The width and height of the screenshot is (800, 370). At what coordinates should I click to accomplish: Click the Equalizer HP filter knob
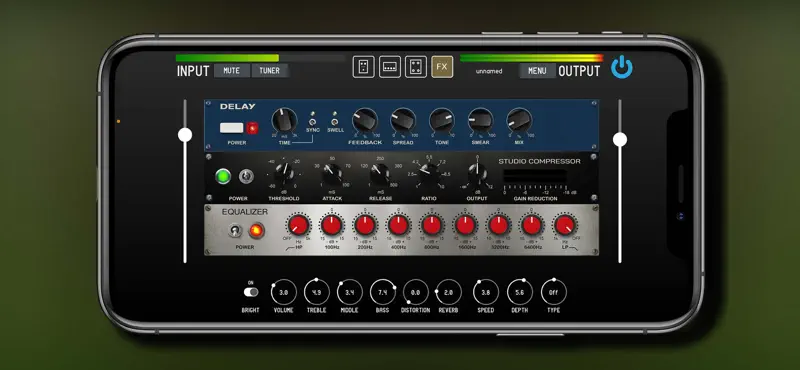pos(298,225)
